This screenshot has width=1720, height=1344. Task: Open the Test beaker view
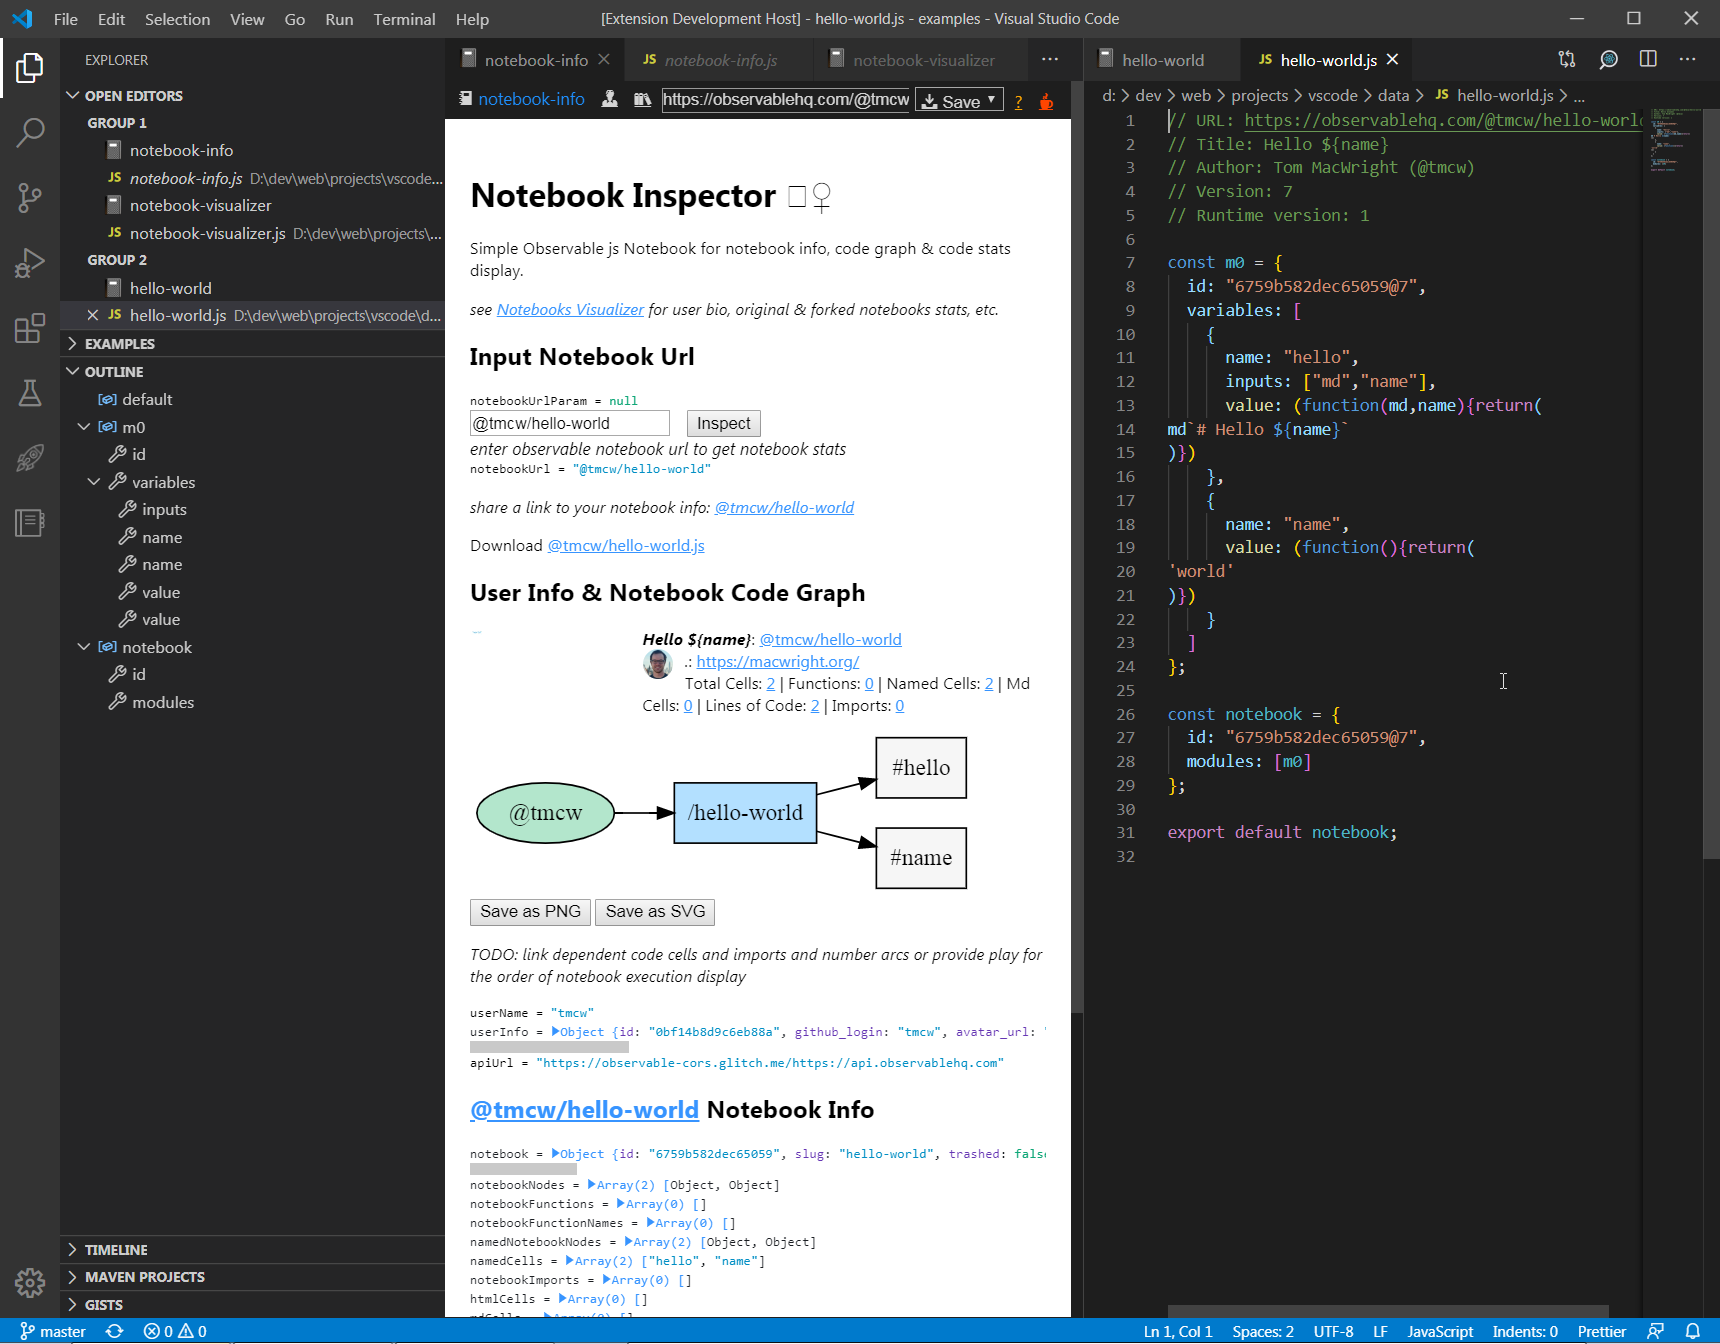click(30, 393)
